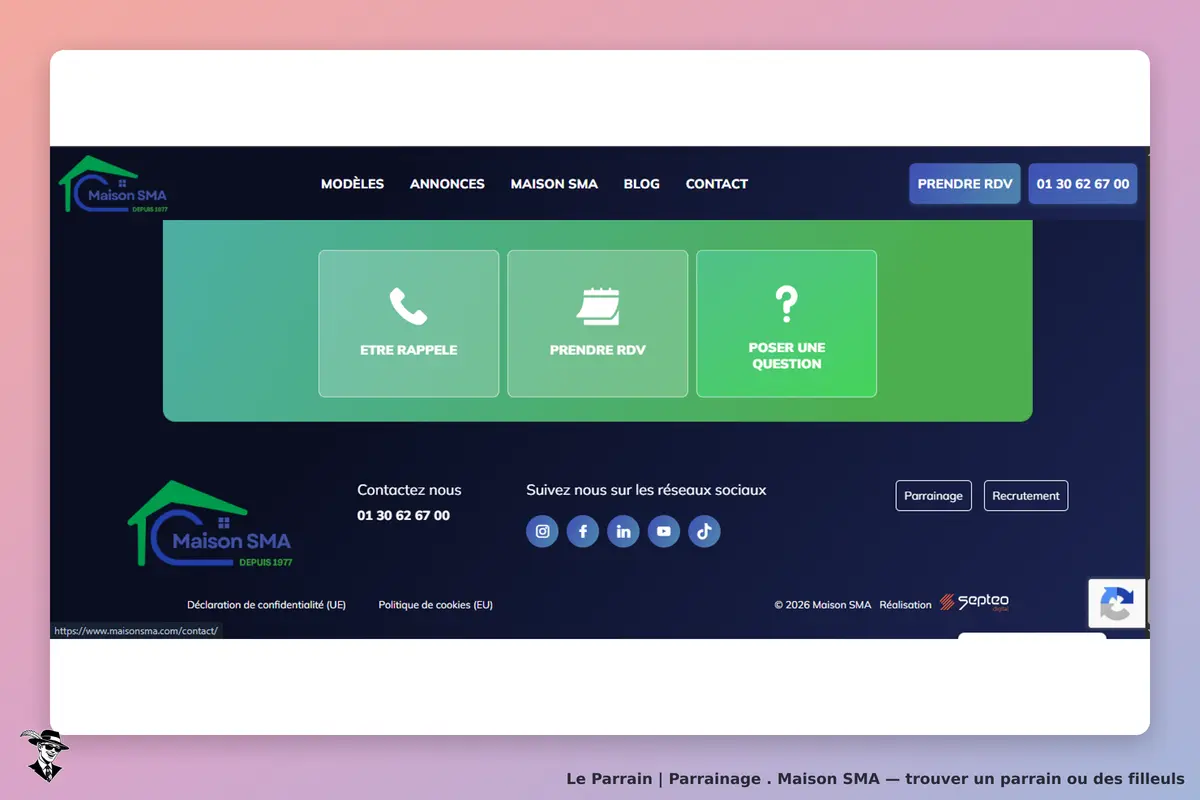Click the Parrainage button
This screenshot has width=1200, height=800.
click(933, 496)
